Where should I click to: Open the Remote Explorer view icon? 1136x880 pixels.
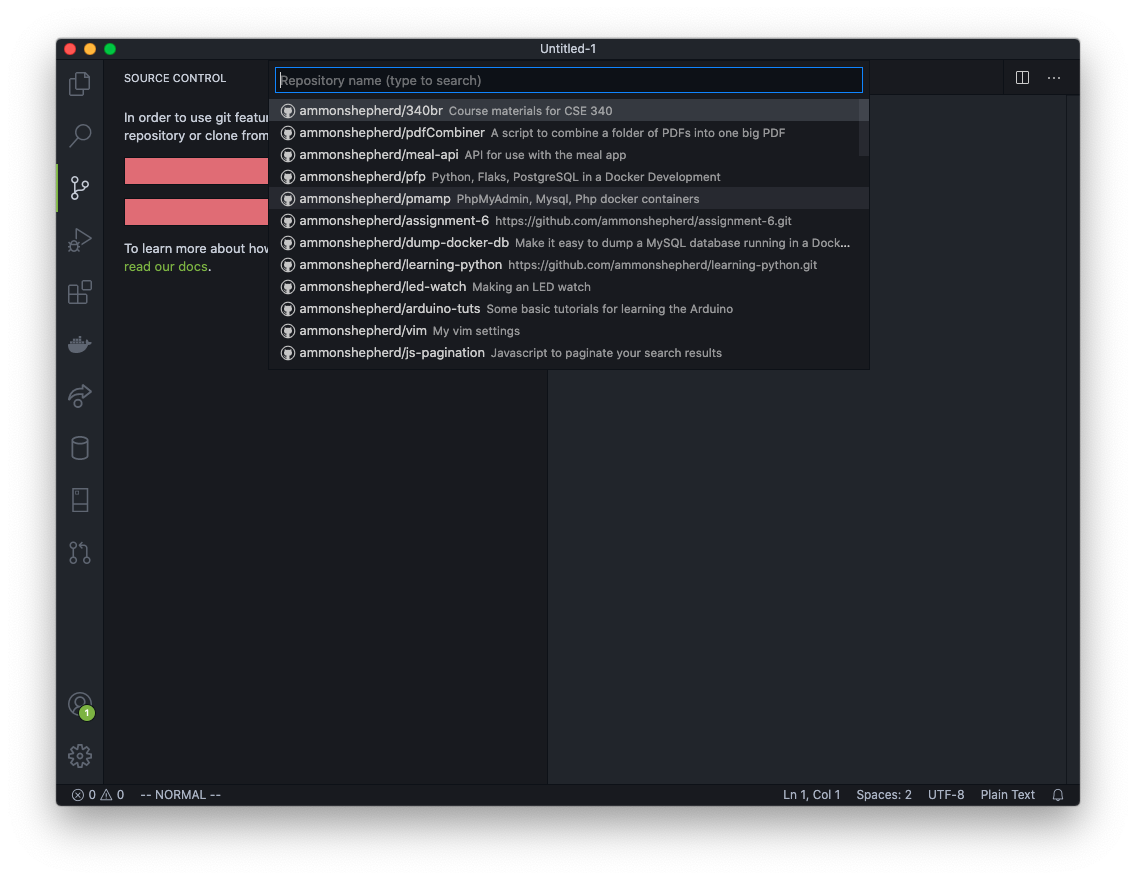(80, 500)
